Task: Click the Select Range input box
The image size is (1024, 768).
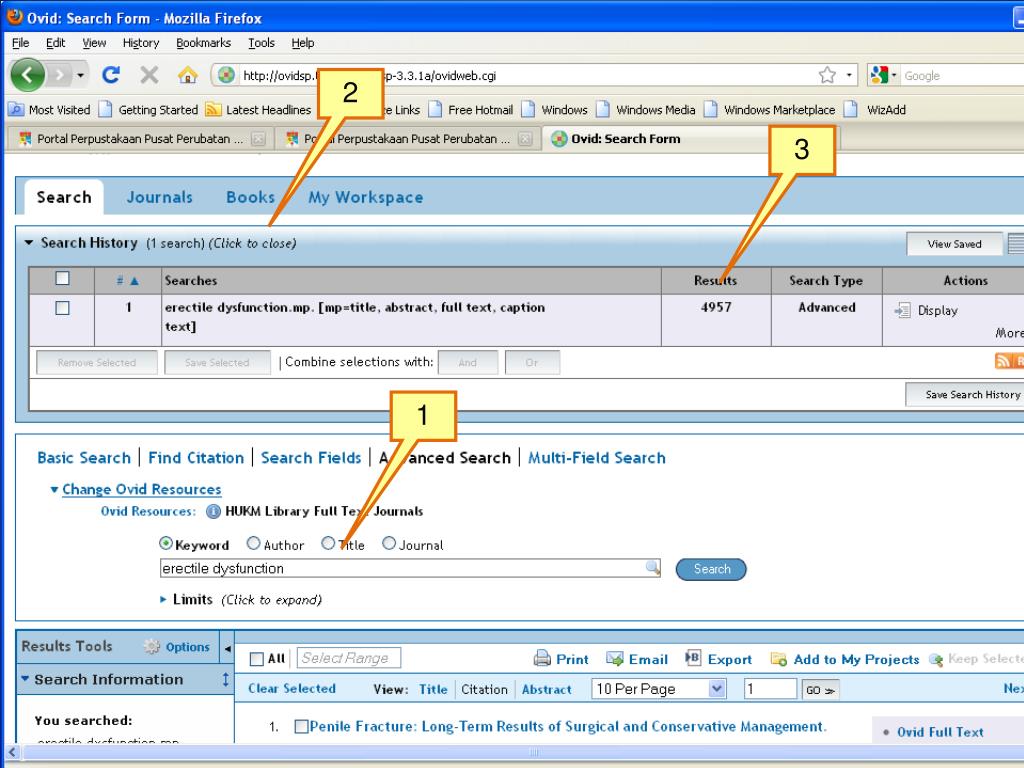Action: point(349,658)
